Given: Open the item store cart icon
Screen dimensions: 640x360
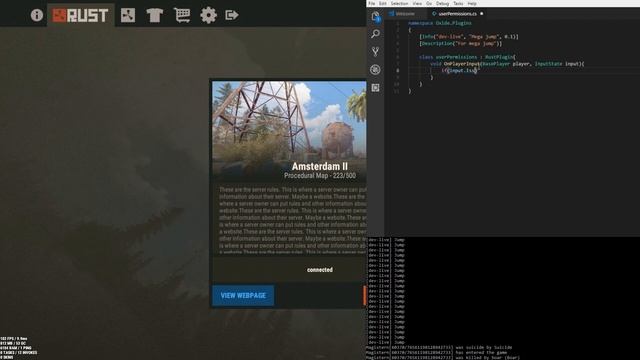Looking at the screenshot, I should tap(182, 15).
